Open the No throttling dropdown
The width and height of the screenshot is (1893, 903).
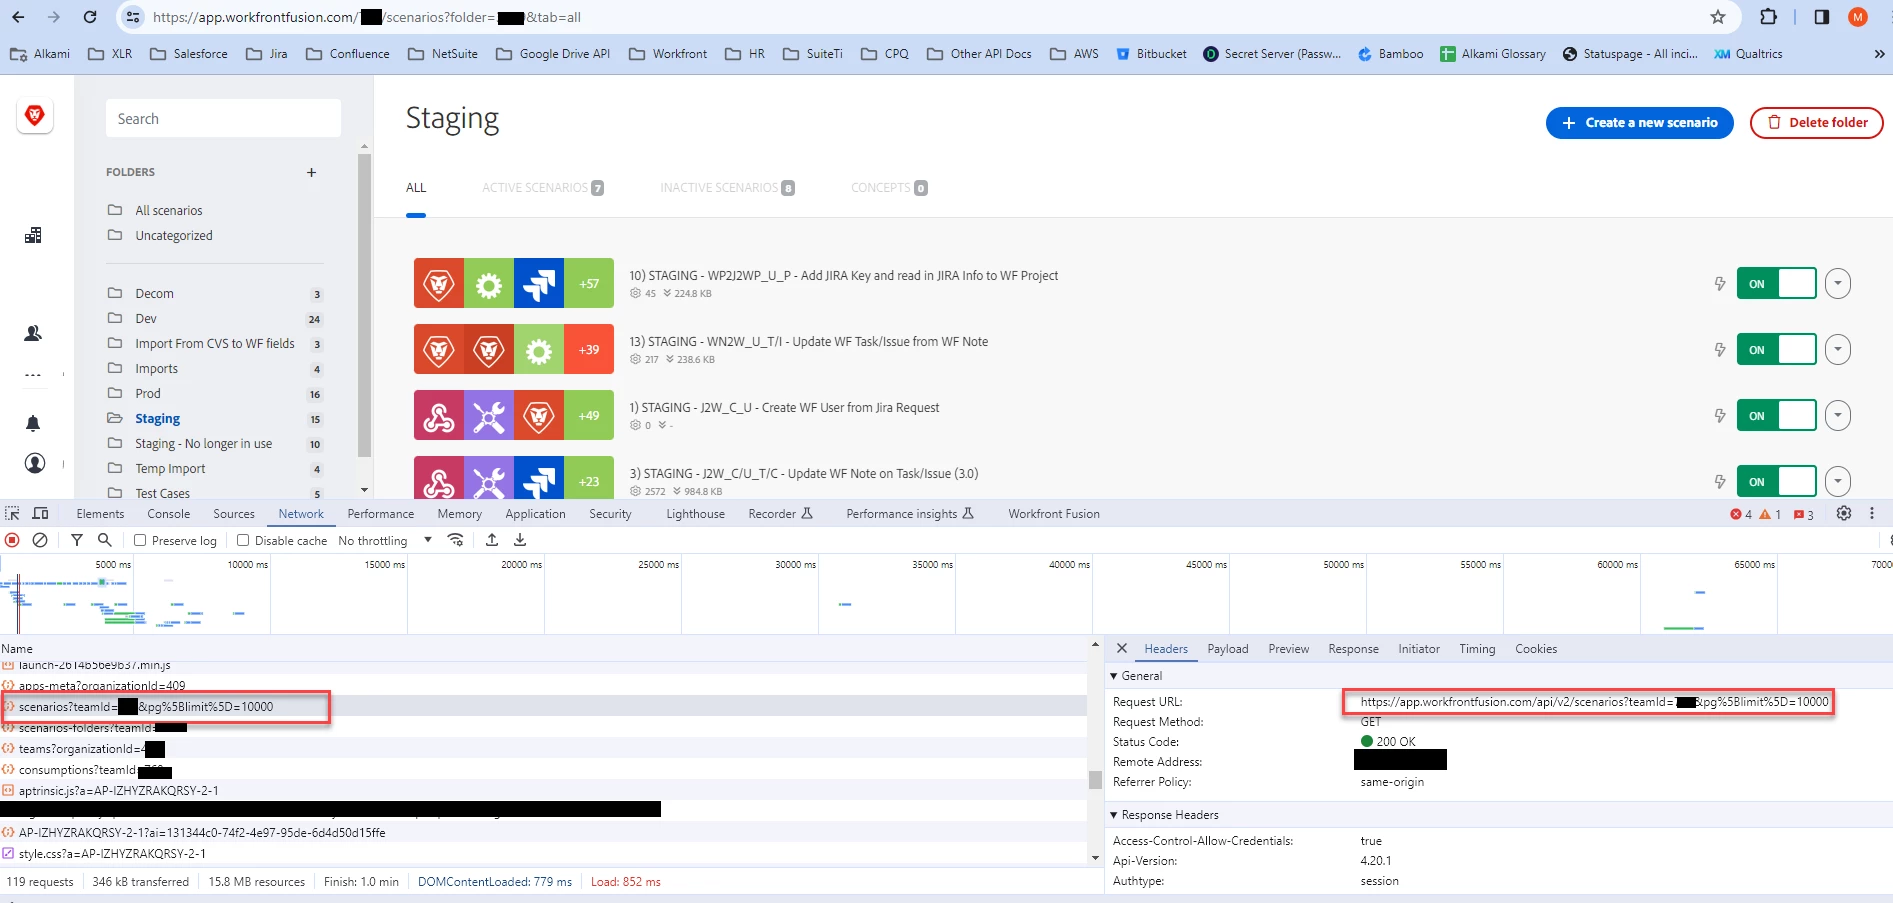click(x=385, y=541)
